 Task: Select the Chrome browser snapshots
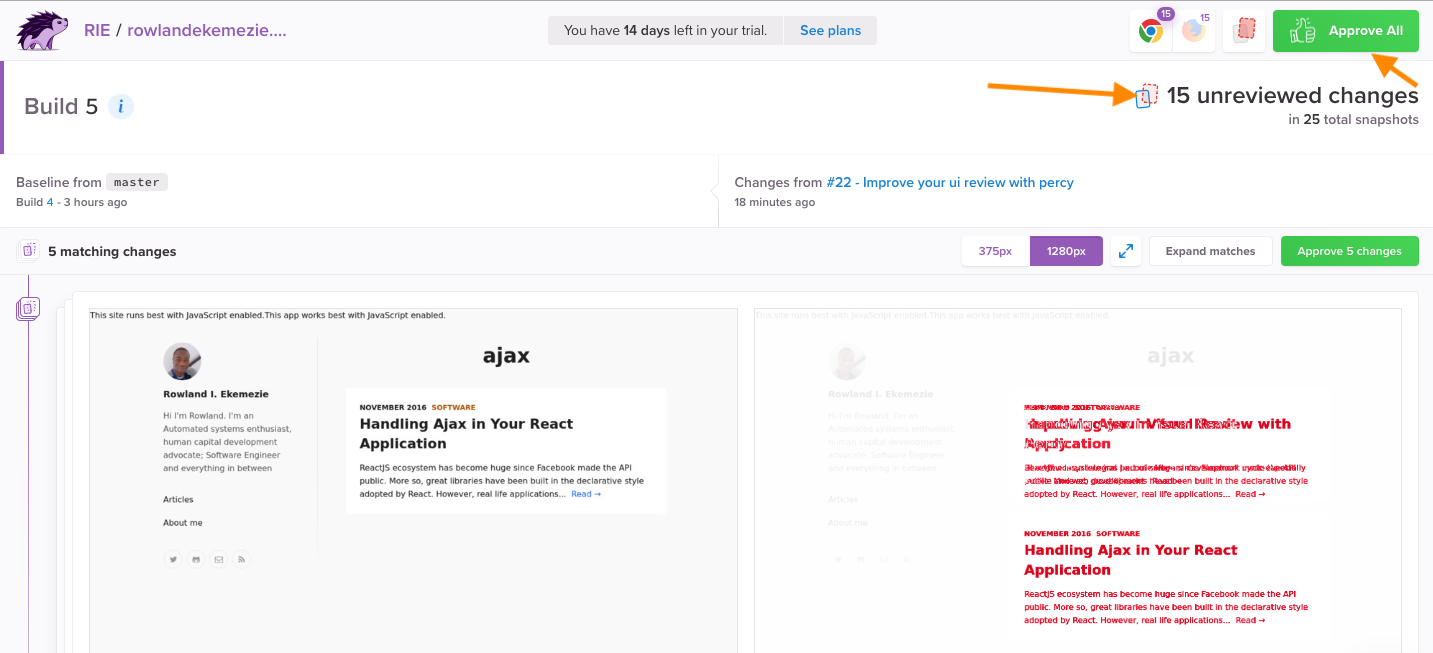pyautogui.click(x=1151, y=31)
